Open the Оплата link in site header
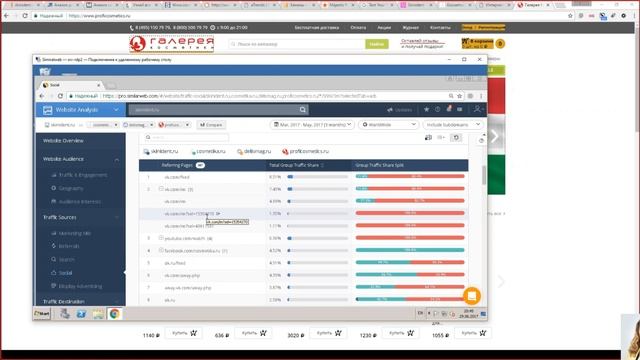 click(358, 28)
